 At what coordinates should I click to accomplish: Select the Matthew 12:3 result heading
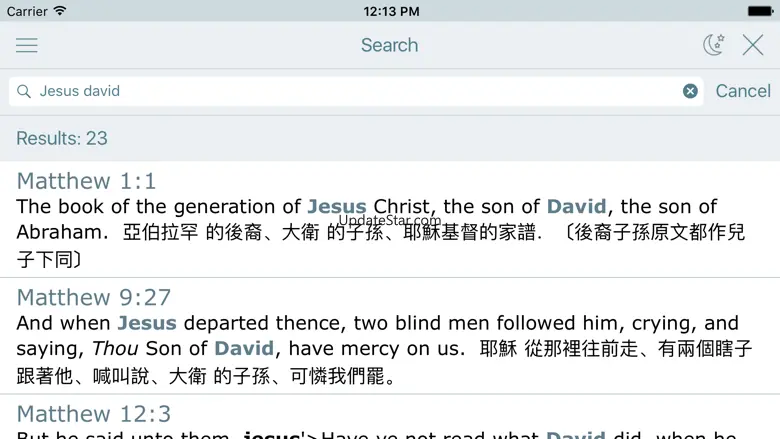[x=94, y=413]
